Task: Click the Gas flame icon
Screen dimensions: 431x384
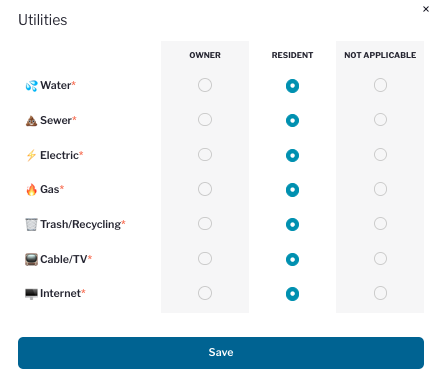Action: pyautogui.click(x=31, y=190)
